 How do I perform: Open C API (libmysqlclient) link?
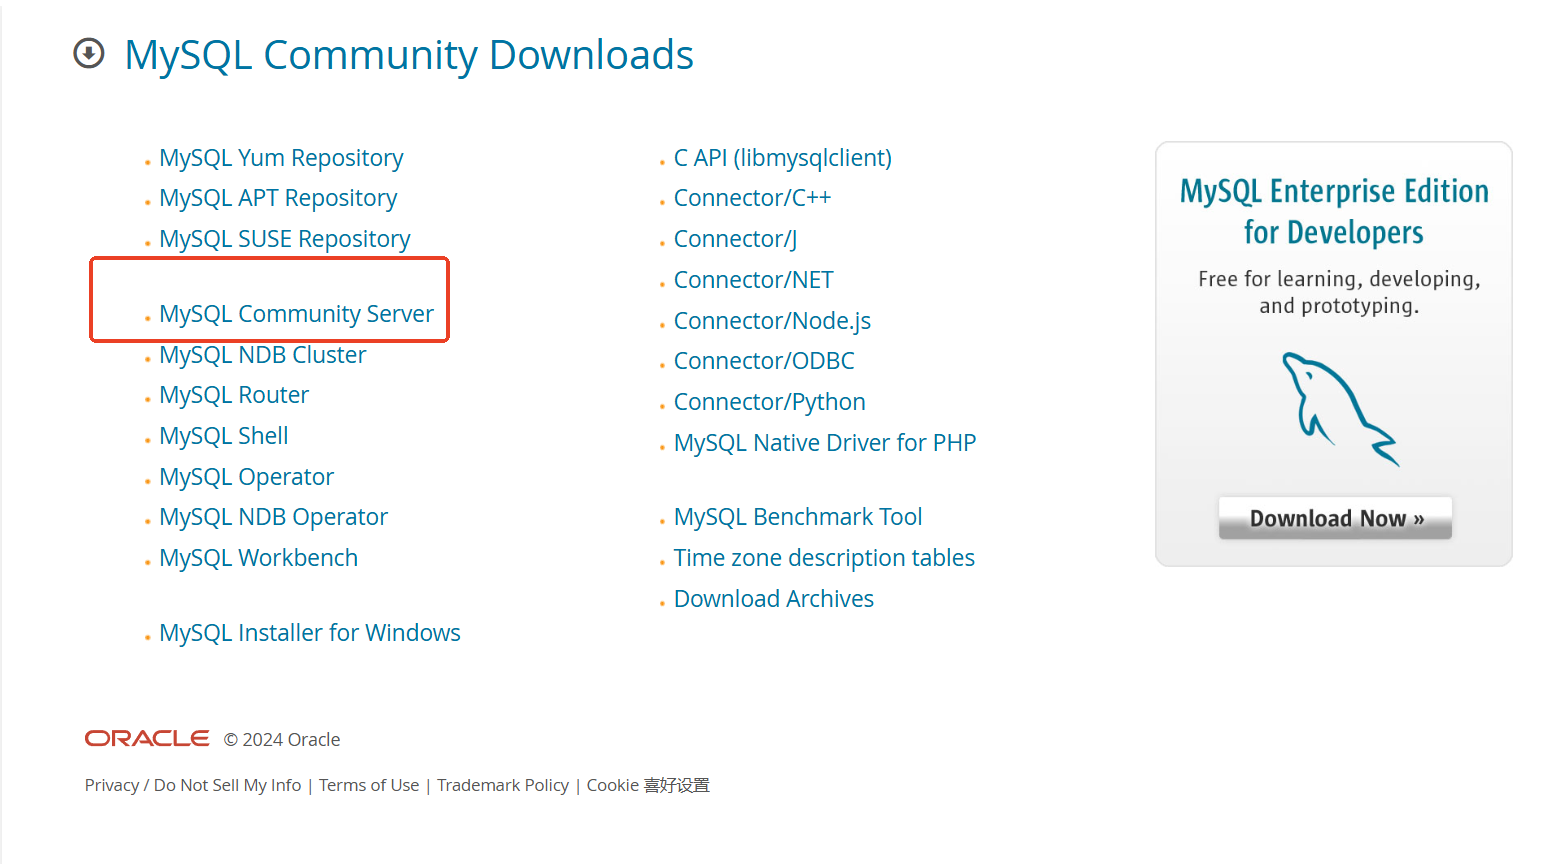tap(783, 158)
